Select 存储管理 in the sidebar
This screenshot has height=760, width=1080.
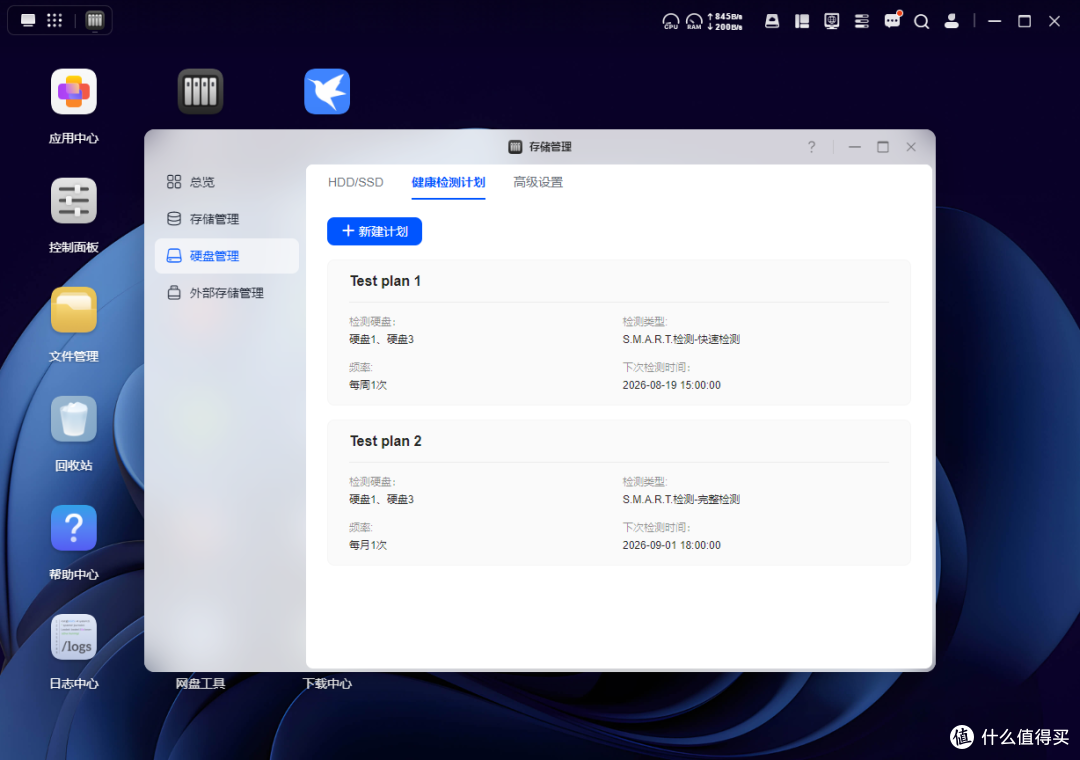(227, 219)
